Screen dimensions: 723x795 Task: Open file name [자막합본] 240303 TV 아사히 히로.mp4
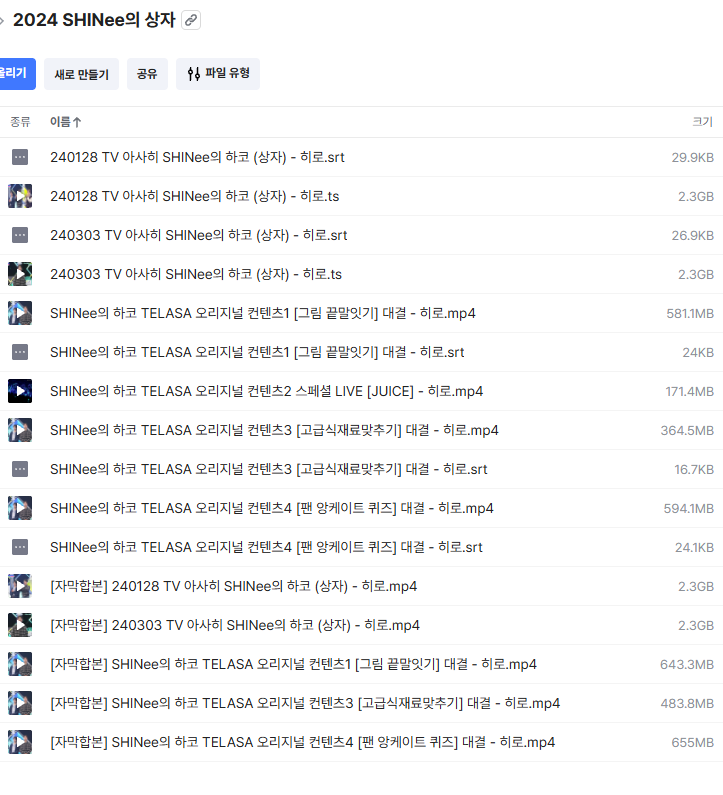click(x=235, y=625)
